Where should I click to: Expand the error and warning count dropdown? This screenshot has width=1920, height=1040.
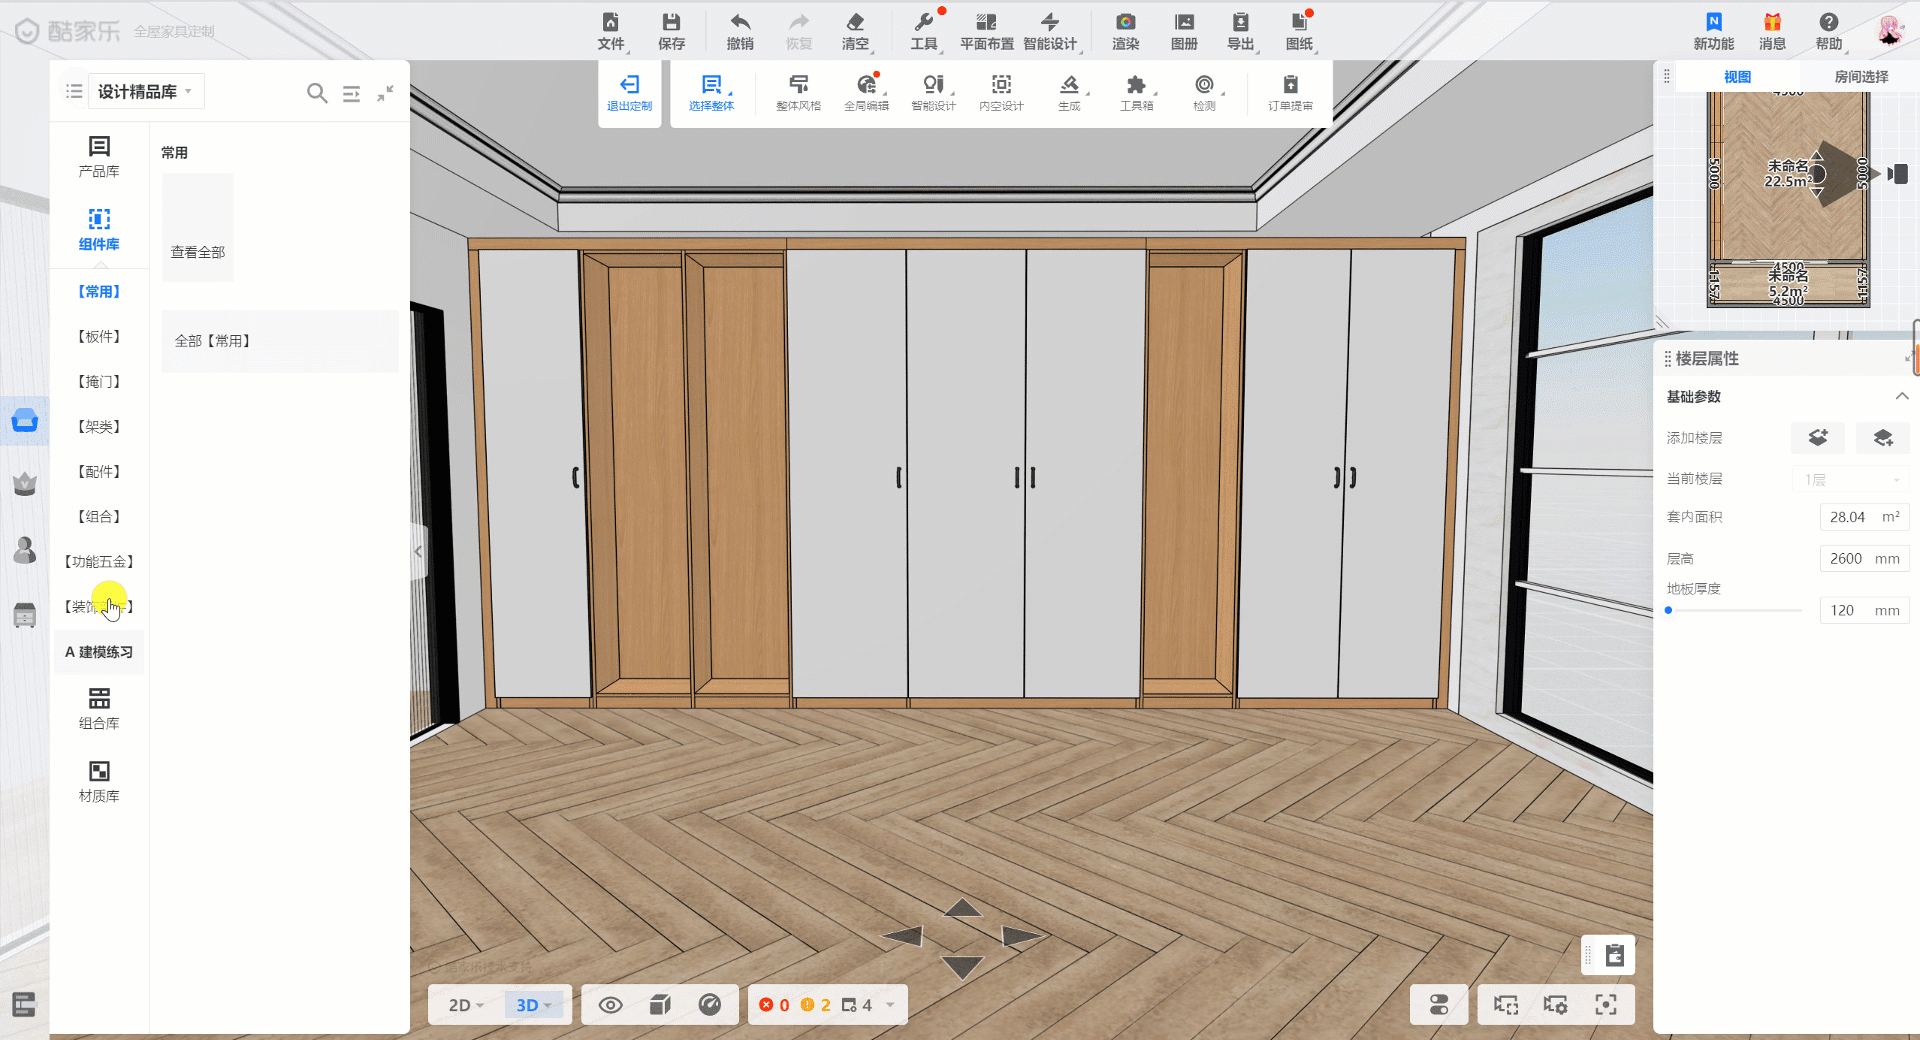pyautogui.click(x=890, y=1005)
